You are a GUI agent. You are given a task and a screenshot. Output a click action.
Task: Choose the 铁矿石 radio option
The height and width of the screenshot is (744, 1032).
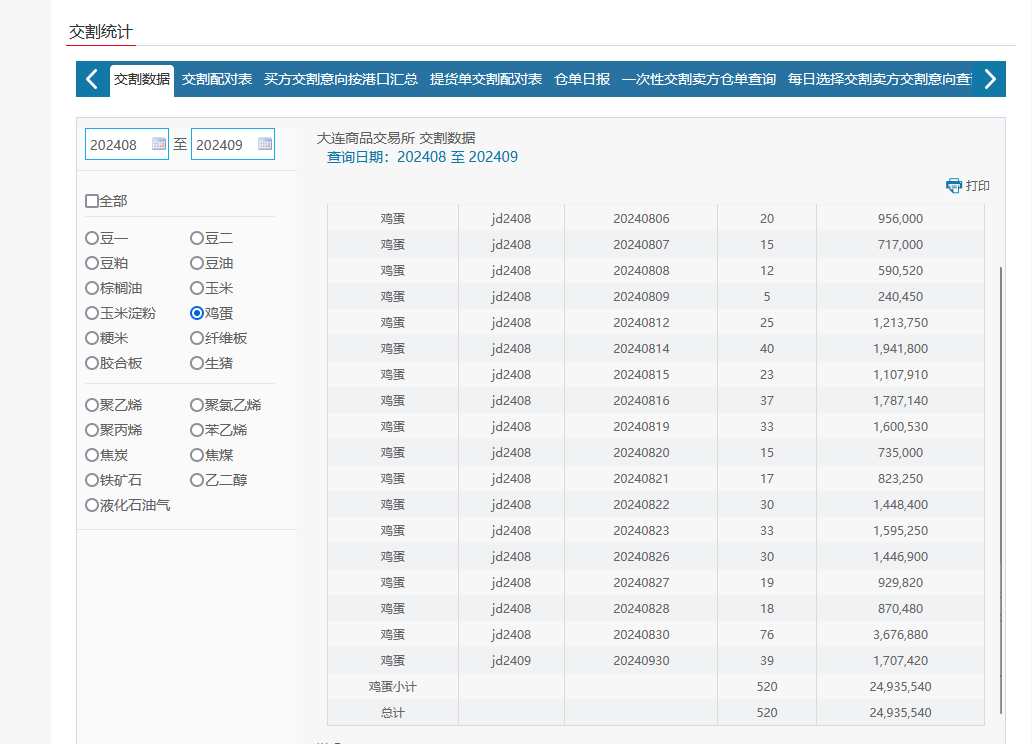(92, 480)
